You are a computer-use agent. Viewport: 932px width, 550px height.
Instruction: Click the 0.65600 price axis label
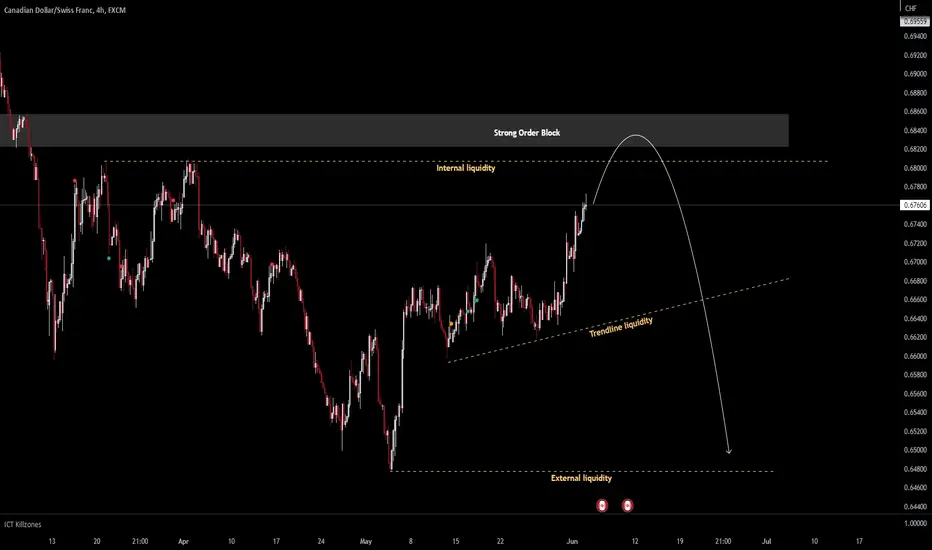tap(915, 394)
